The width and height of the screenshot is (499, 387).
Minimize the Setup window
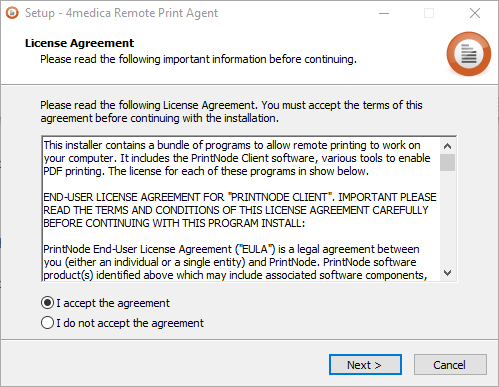(x=384, y=13)
